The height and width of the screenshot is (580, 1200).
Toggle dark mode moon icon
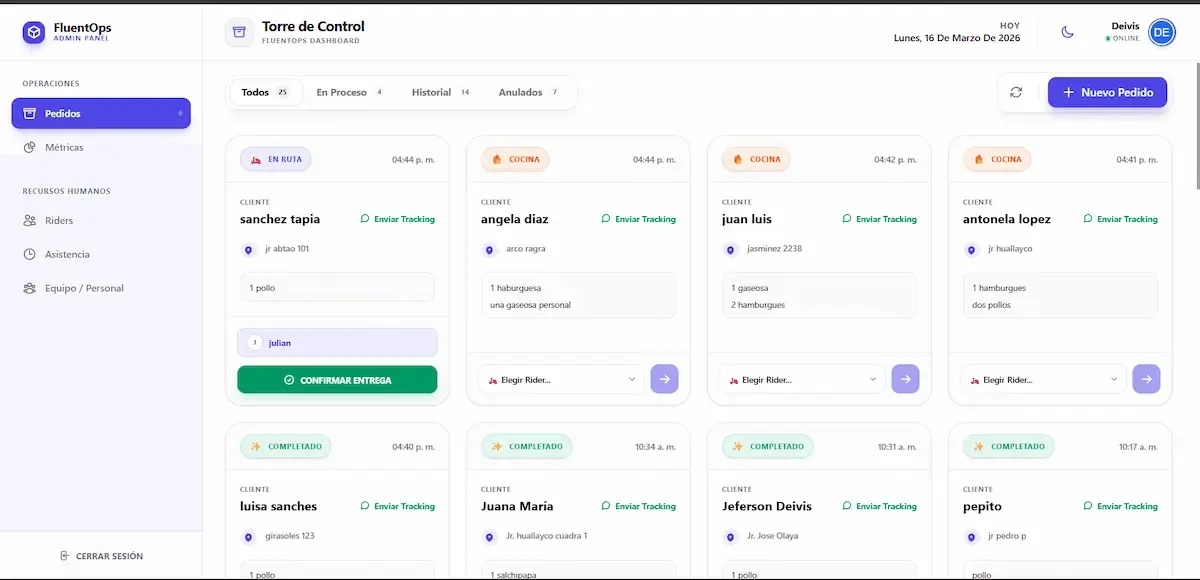[1067, 32]
